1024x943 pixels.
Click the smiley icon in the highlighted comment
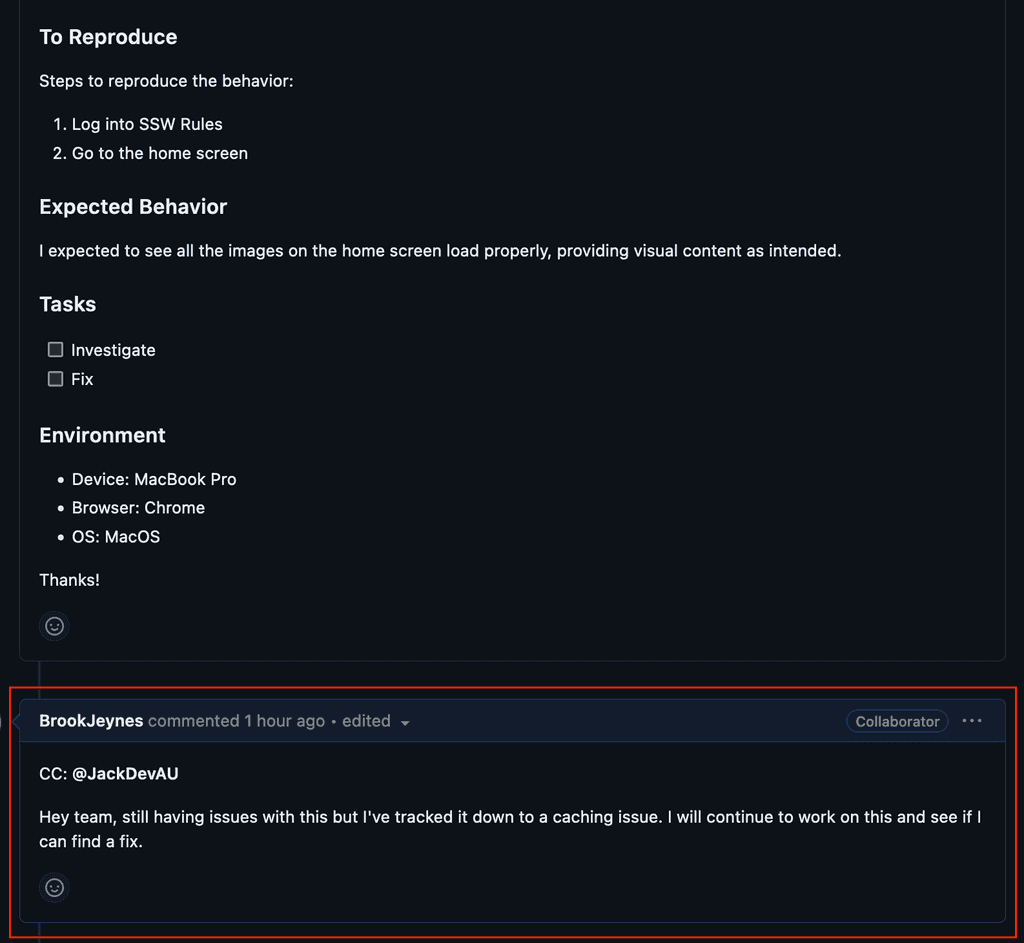[54, 887]
